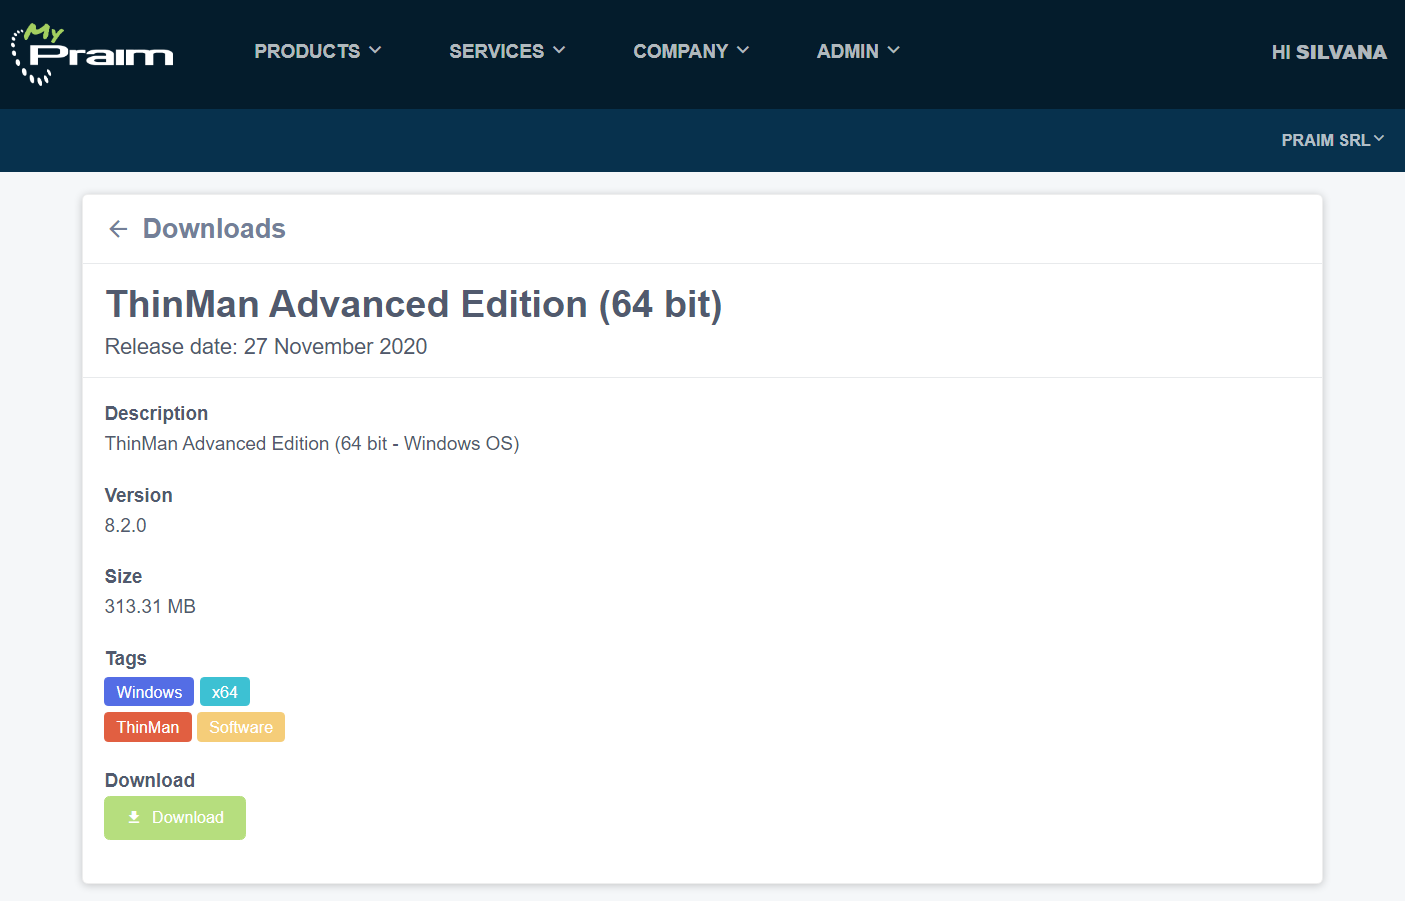
Task: Click the My Praim logo
Action: pyautogui.click(x=92, y=53)
